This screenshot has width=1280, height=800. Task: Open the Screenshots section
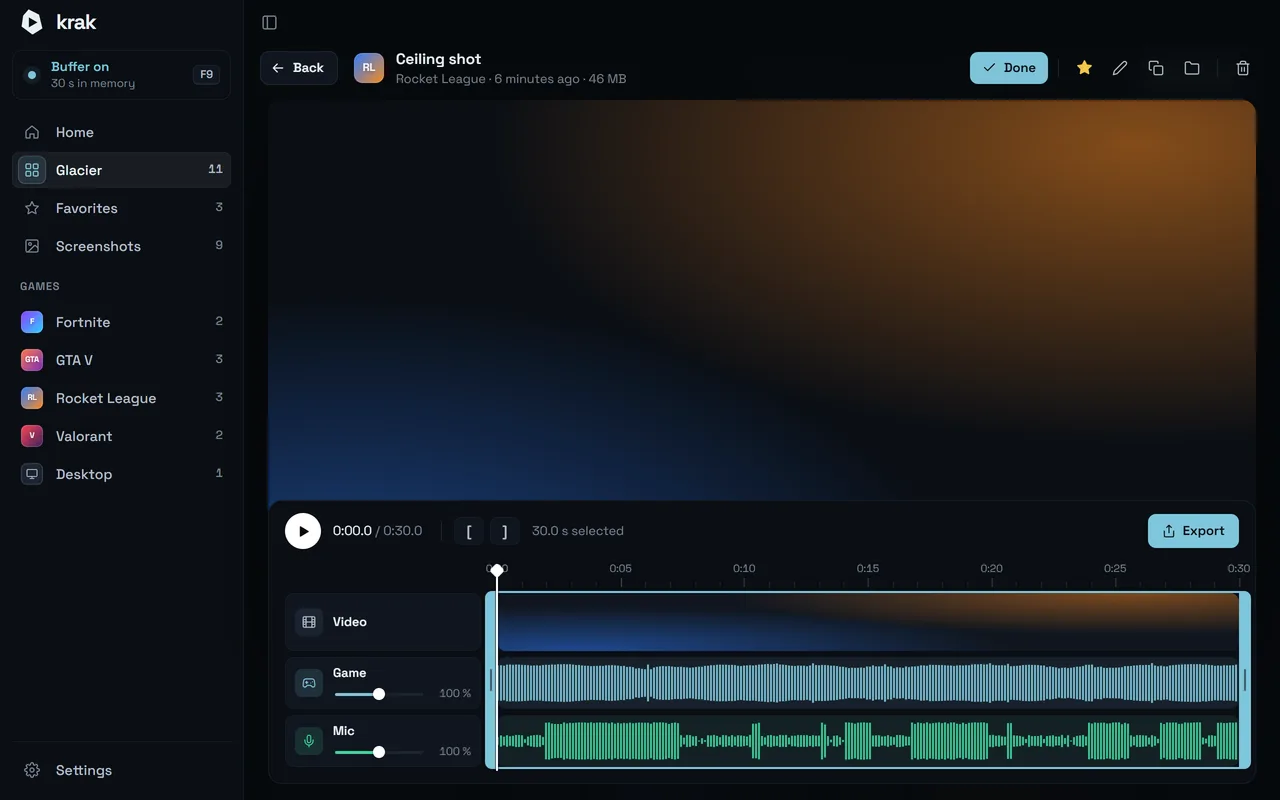(121, 246)
